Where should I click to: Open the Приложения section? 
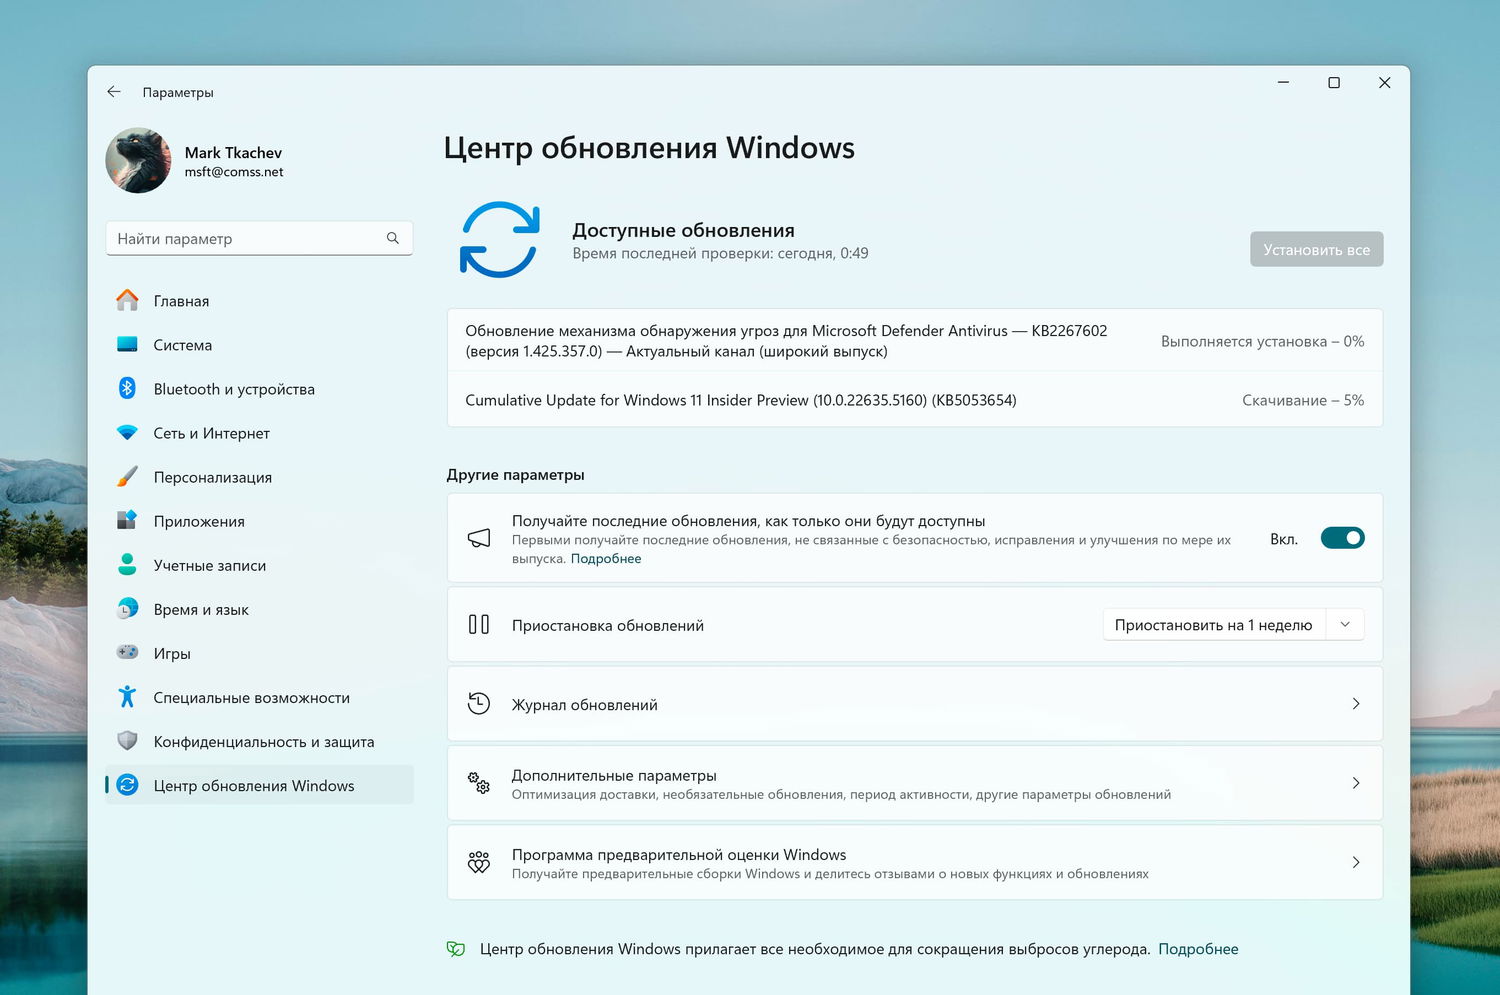259,521
